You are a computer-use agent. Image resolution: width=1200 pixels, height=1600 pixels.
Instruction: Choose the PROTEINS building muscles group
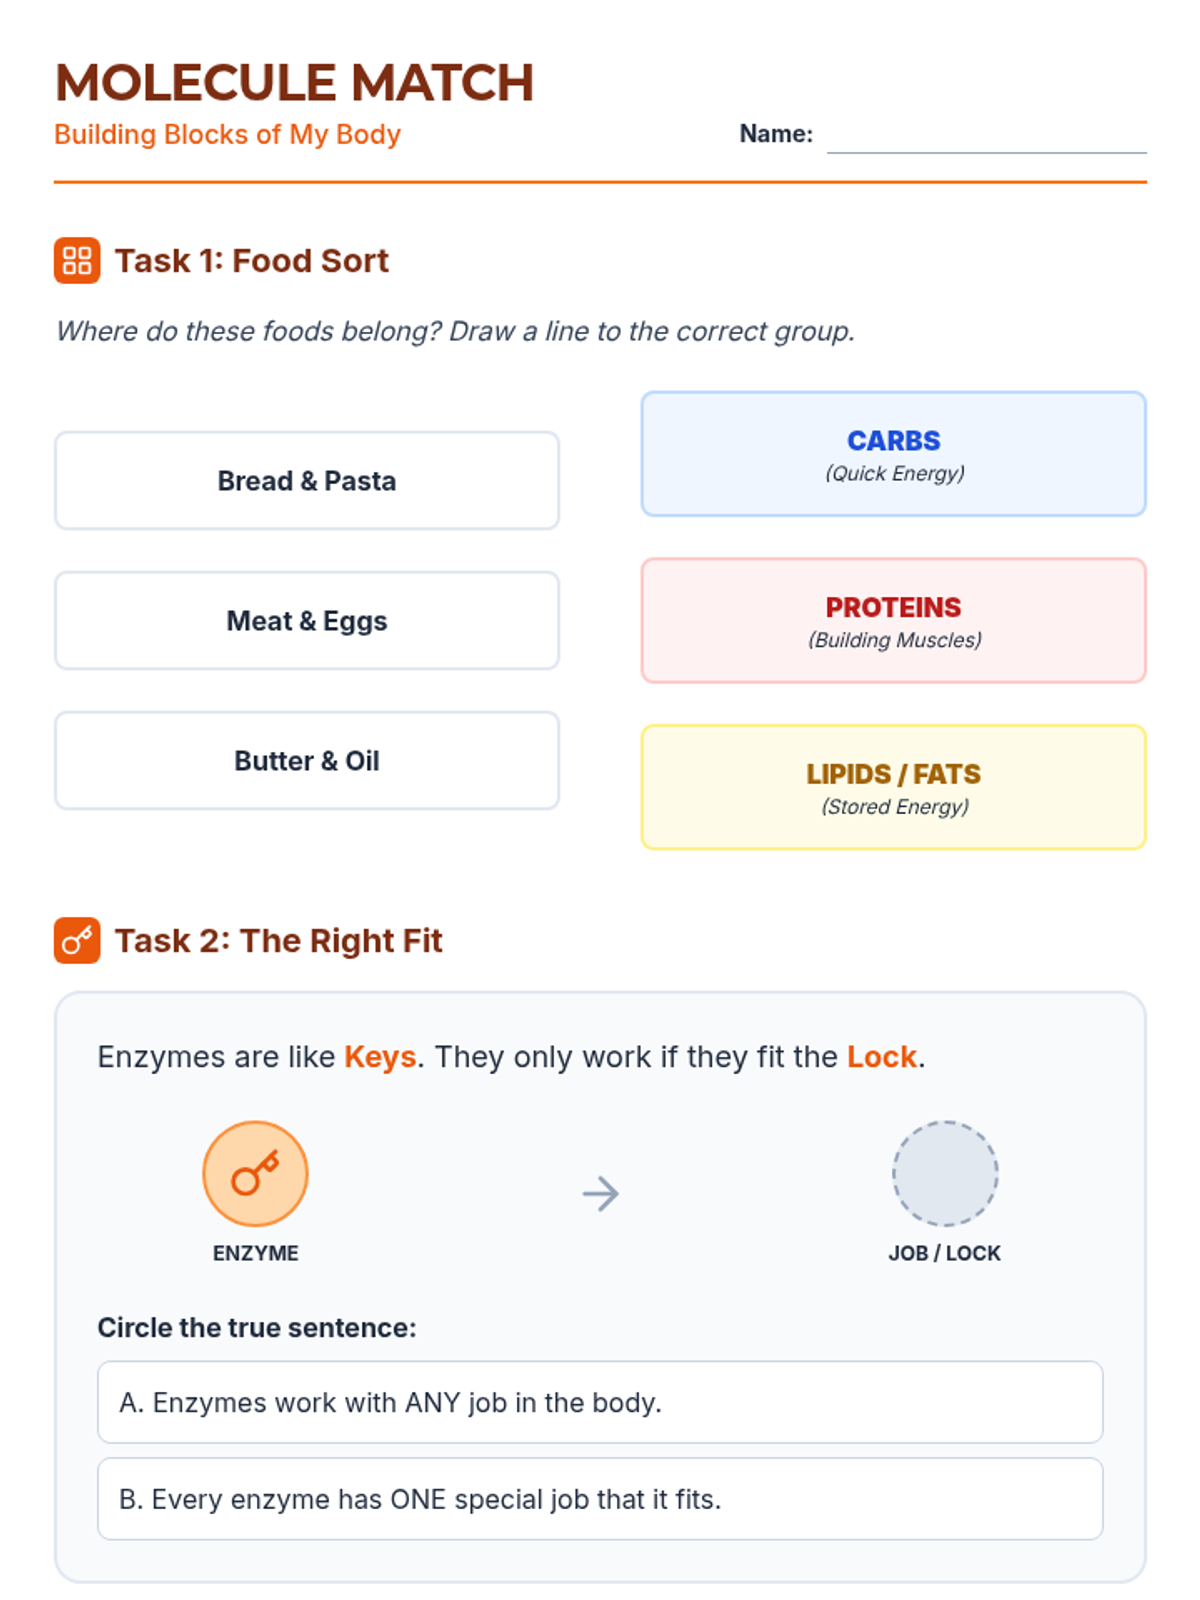tap(893, 621)
